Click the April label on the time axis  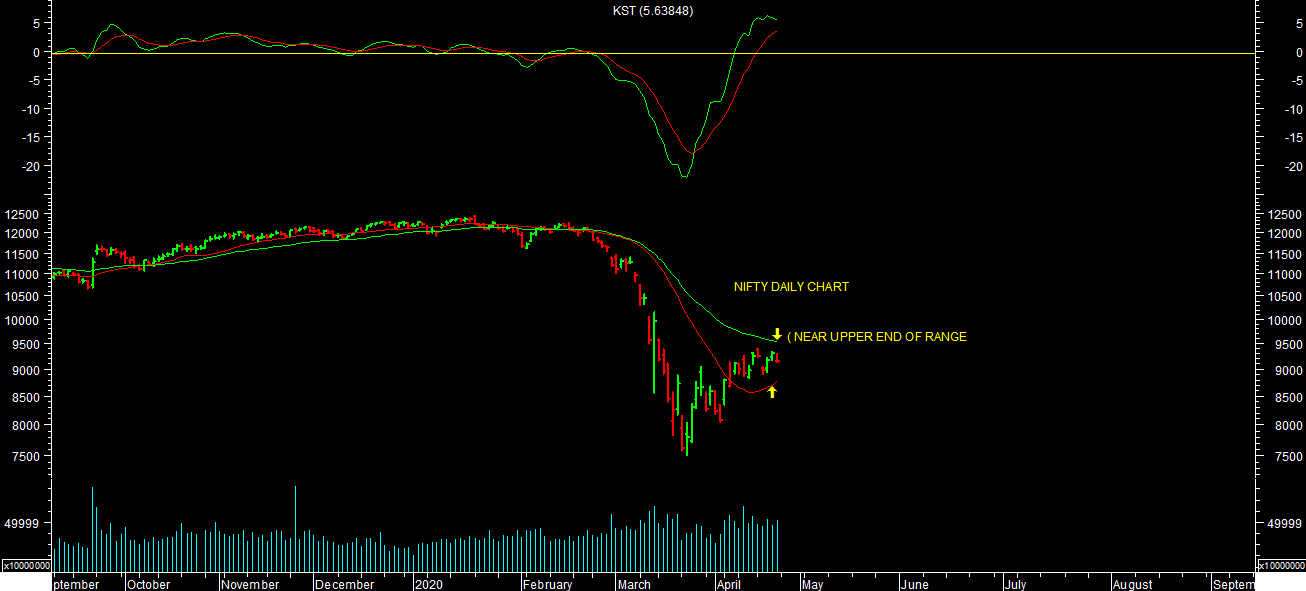728,584
